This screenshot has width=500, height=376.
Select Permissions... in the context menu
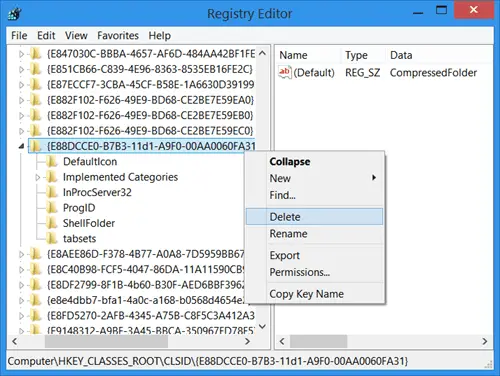point(300,272)
